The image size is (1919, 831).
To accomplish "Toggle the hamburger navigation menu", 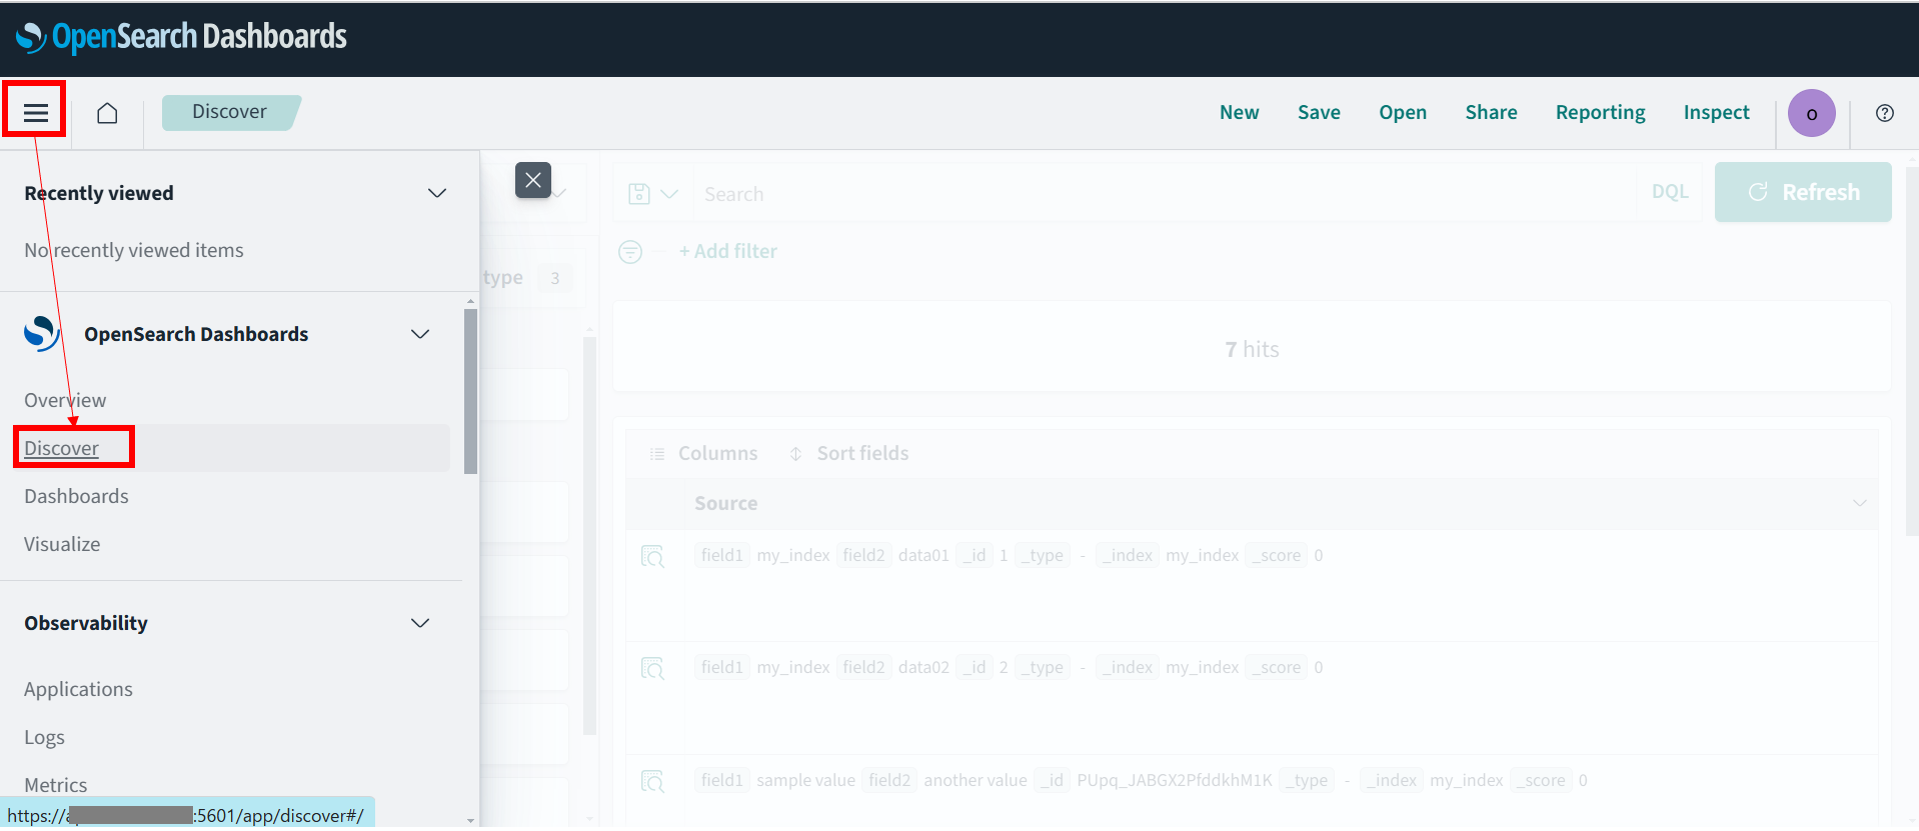I will (x=36, y=112).
